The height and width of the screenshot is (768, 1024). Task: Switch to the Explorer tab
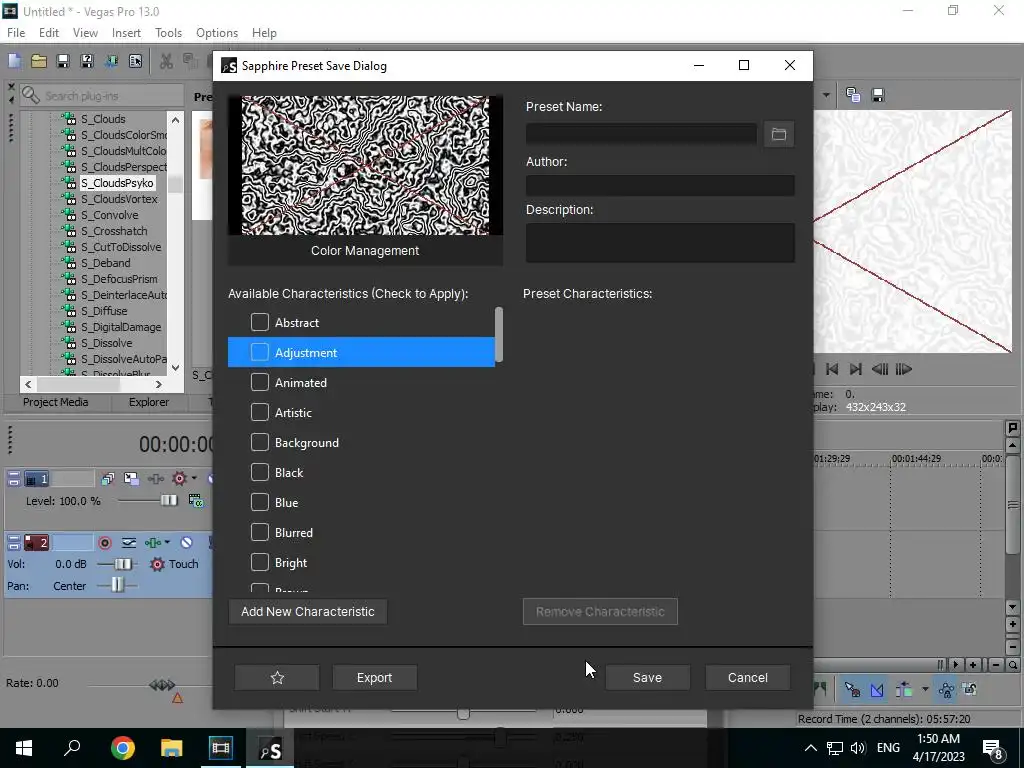(149, 402)
